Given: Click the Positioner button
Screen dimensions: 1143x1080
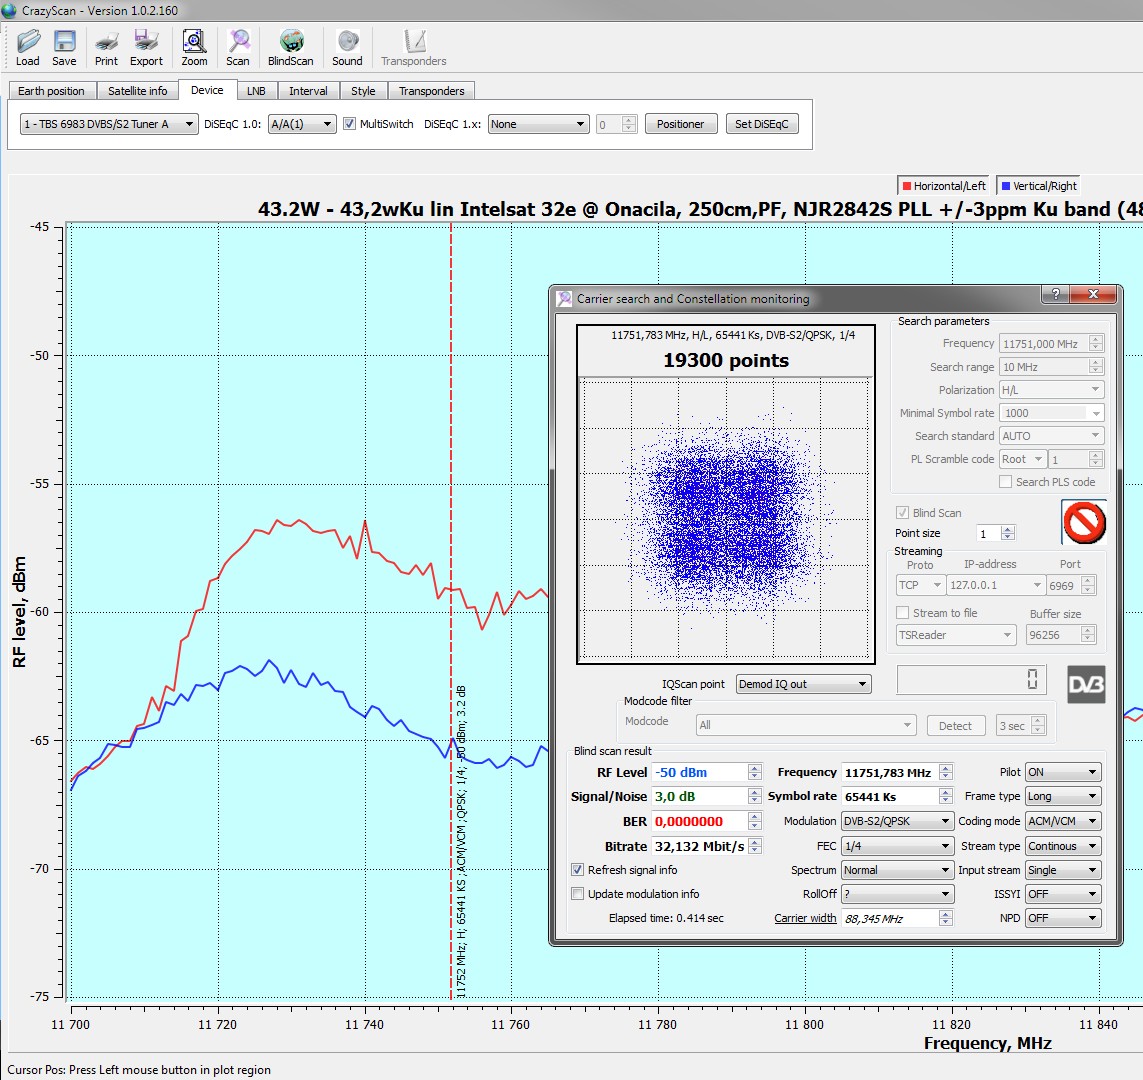Looking at the screenshot, I should (x=681, y=124).
